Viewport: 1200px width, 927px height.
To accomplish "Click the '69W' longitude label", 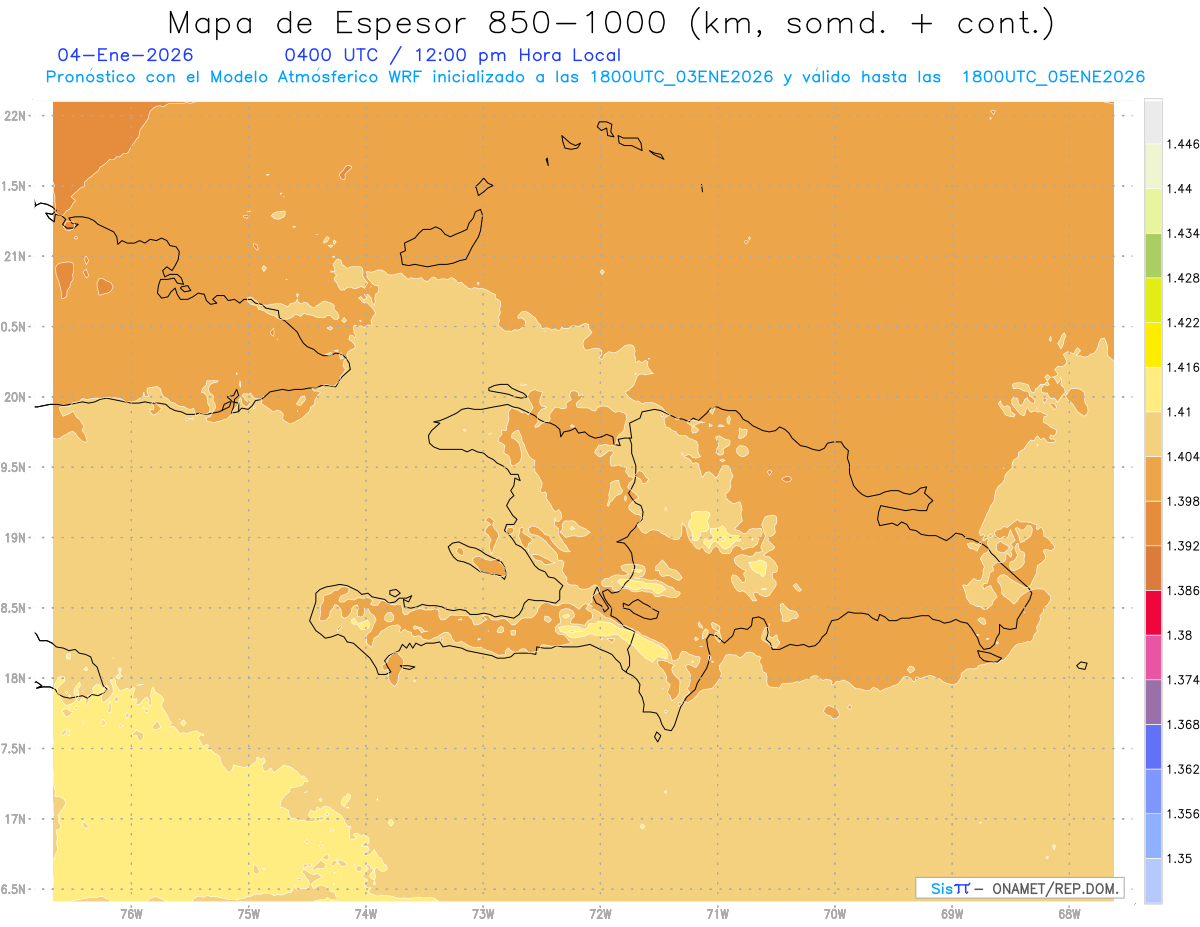I will click(x=952, y=913).
